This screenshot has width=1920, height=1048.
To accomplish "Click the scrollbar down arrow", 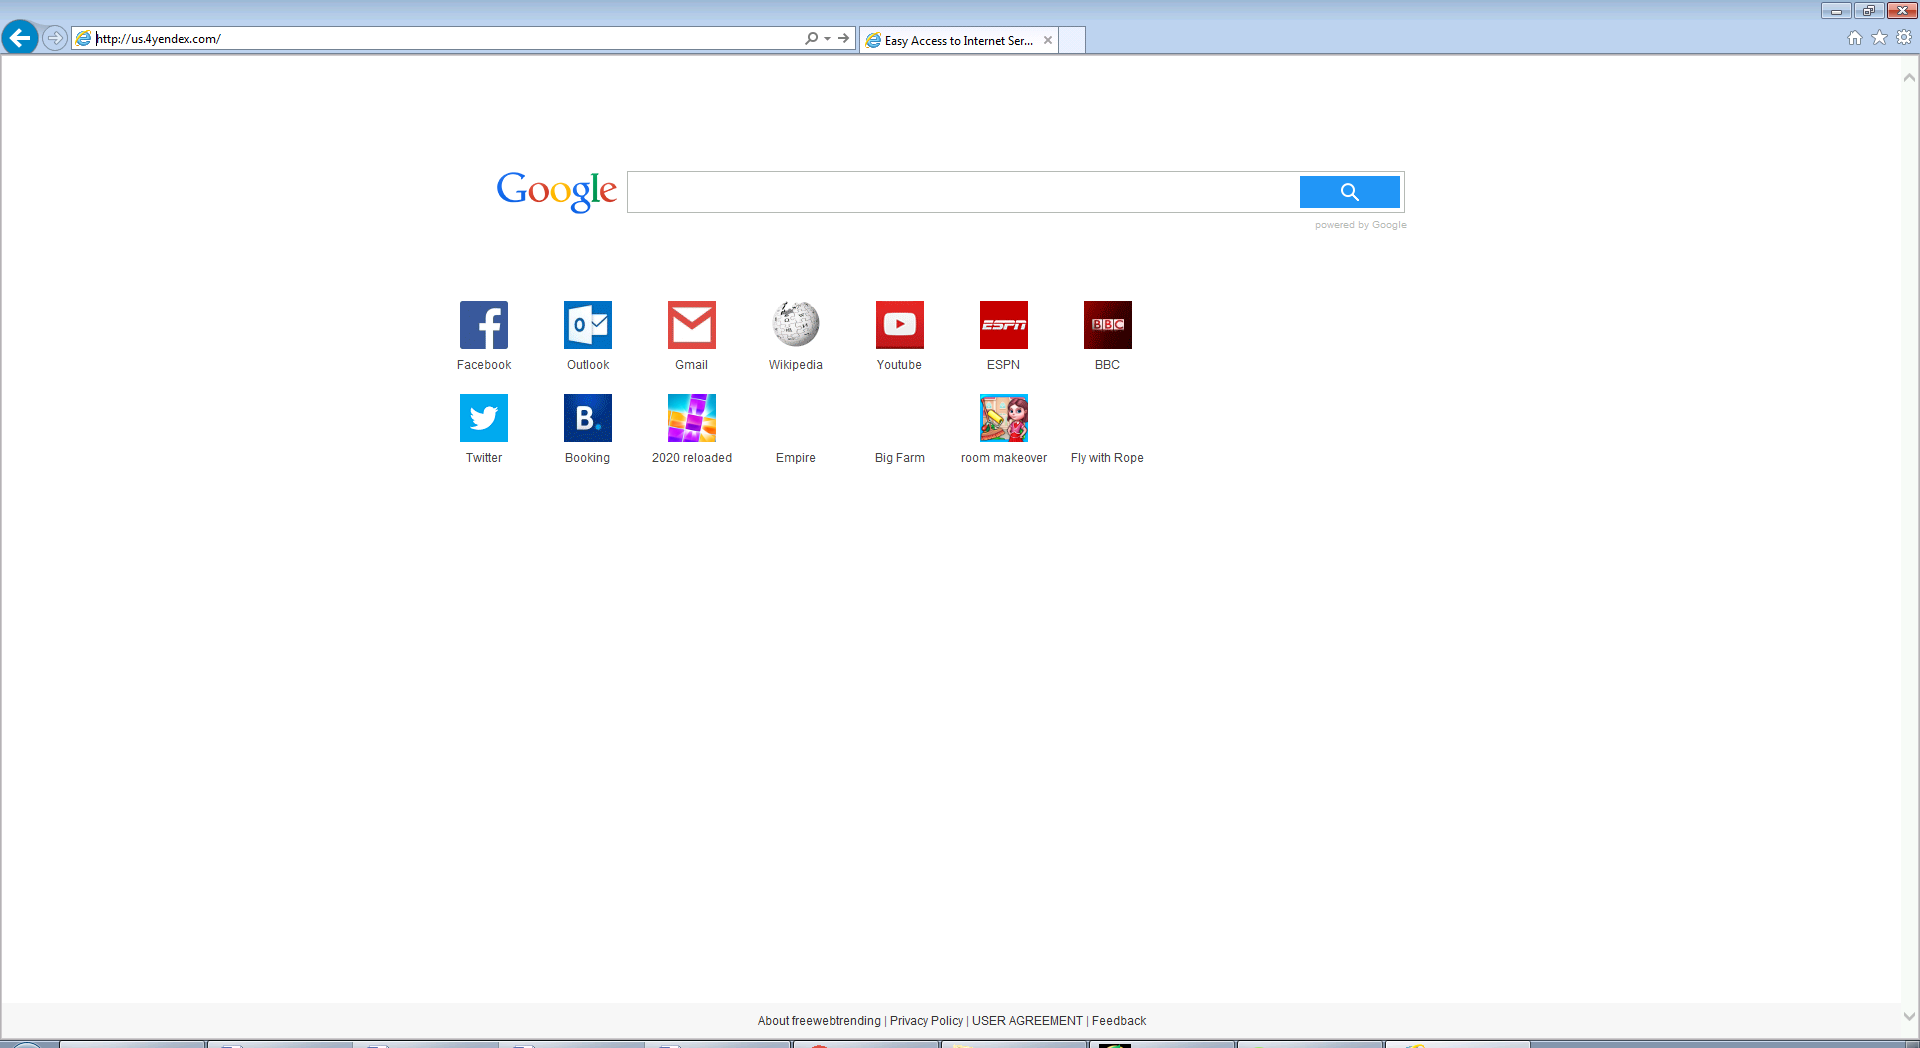I will 1909,1016.
